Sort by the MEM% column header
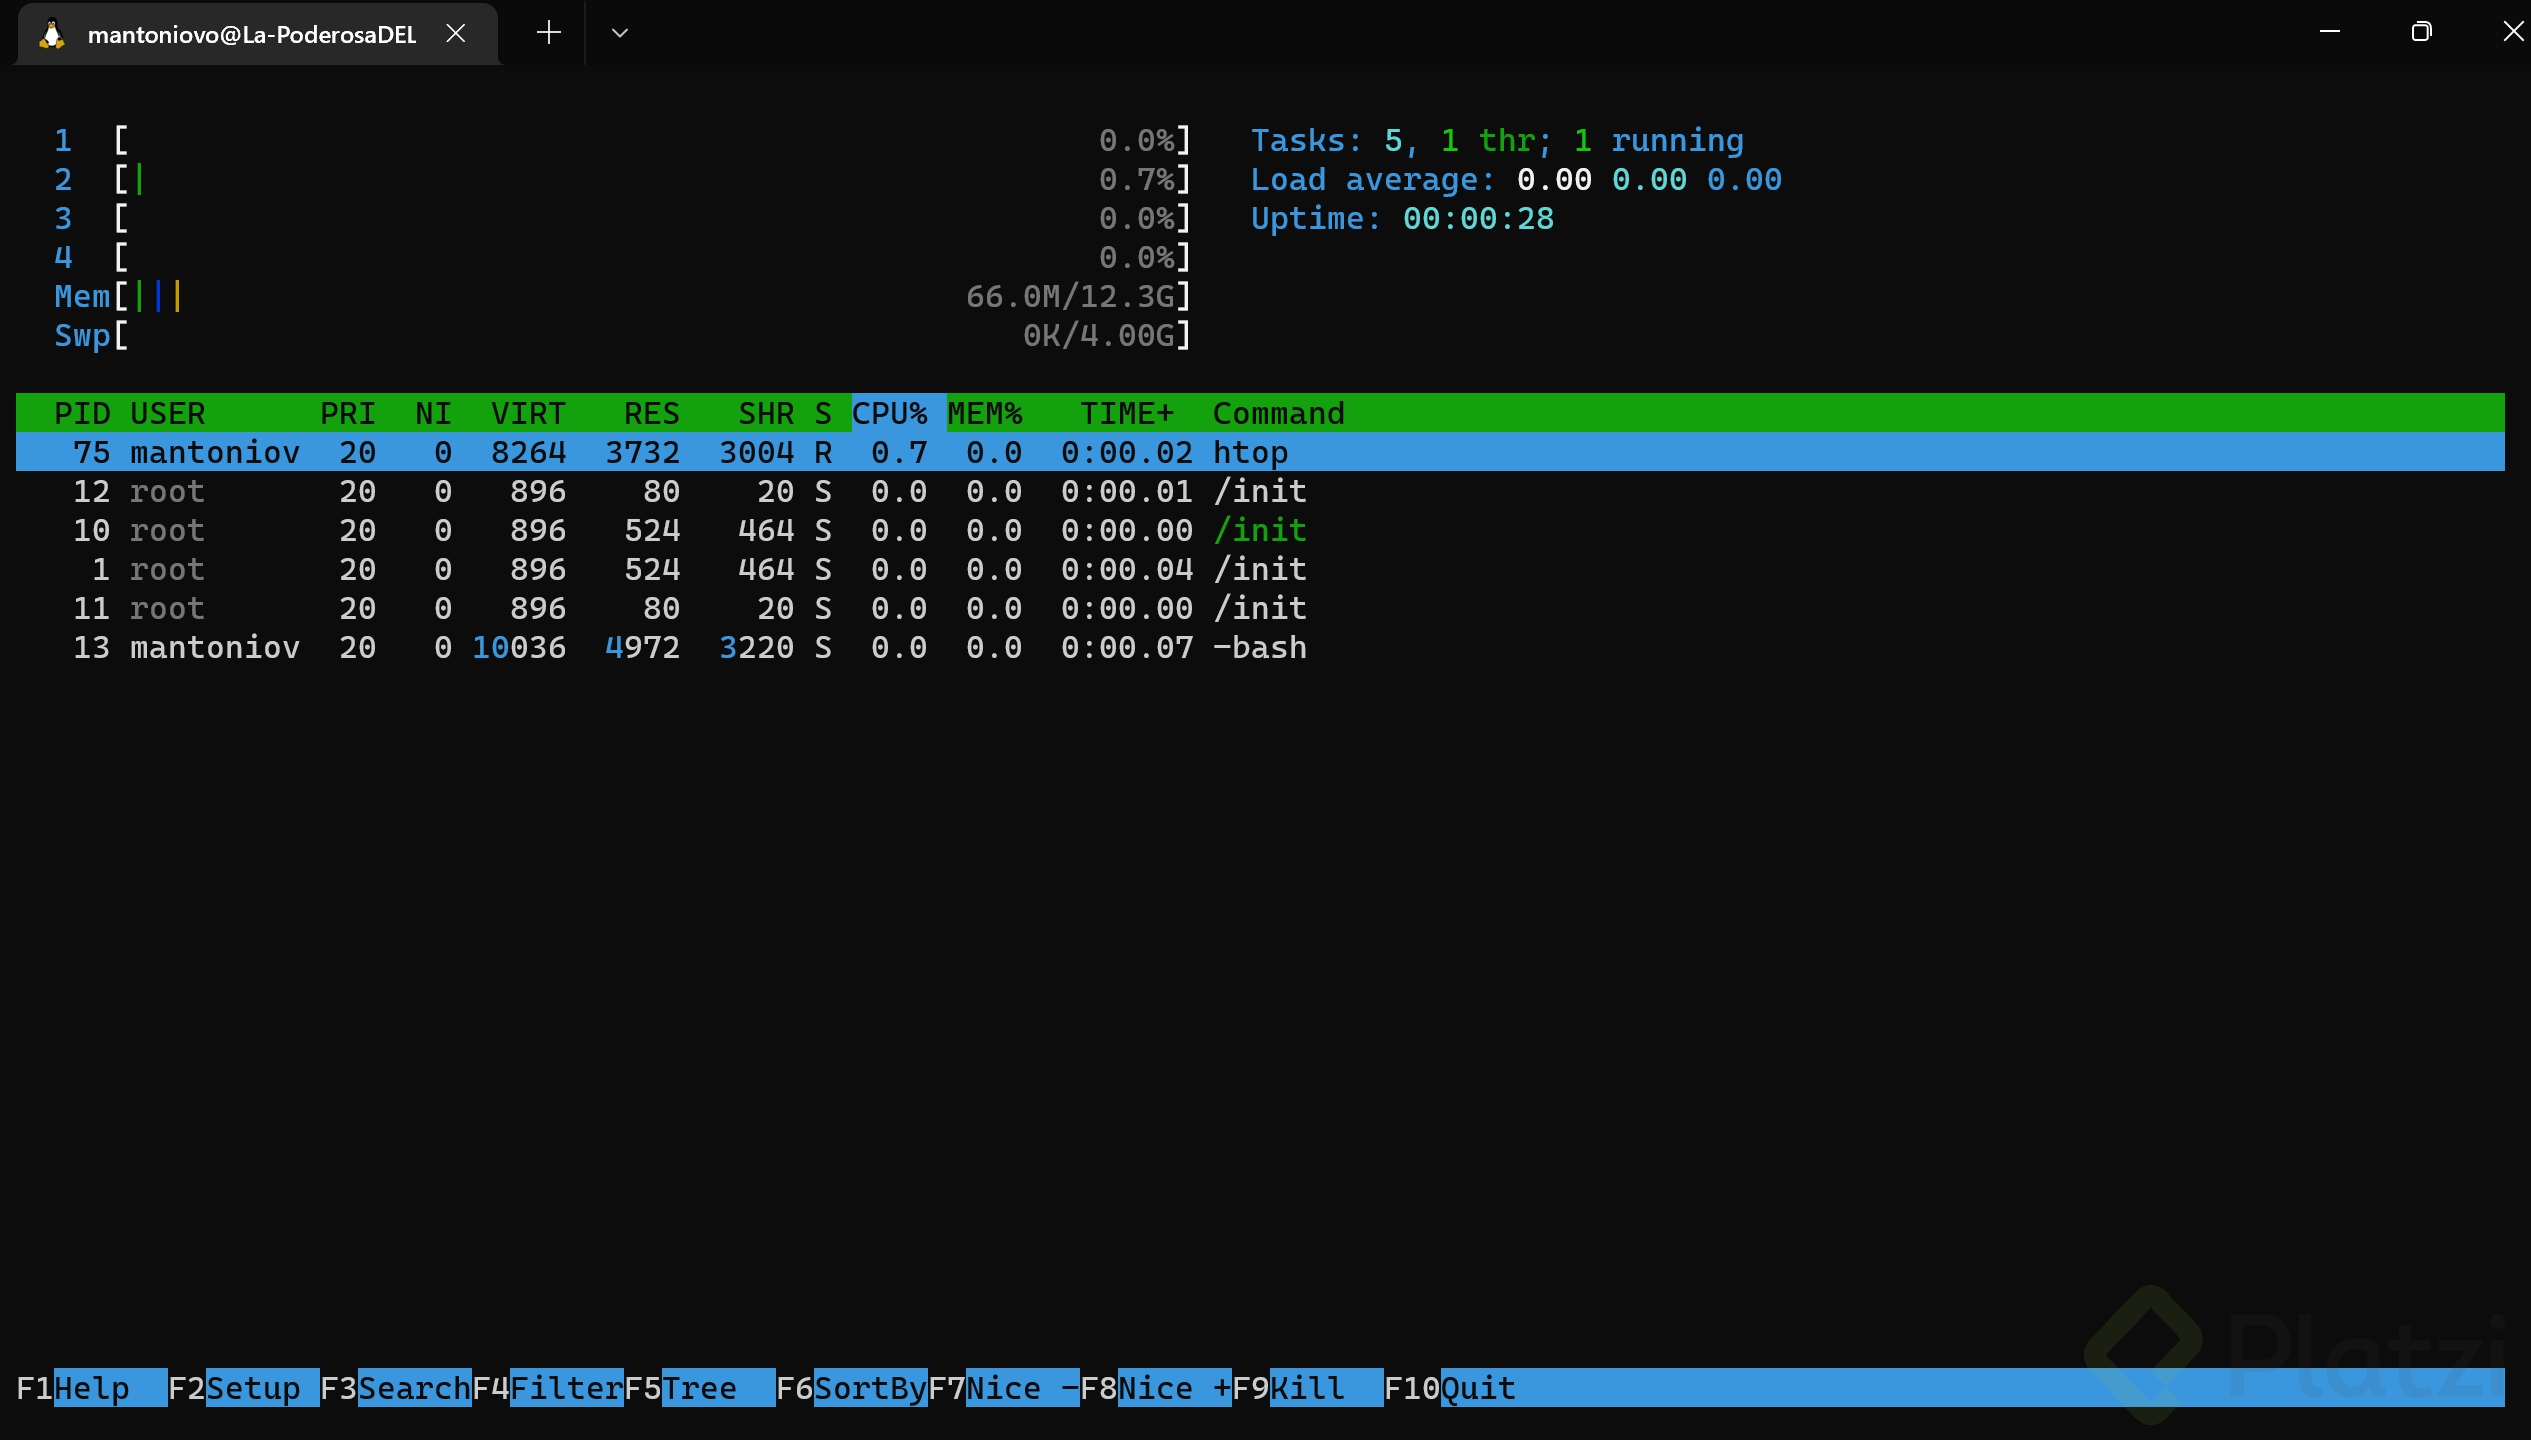The image size is (2531, 1440). point(985,413)
